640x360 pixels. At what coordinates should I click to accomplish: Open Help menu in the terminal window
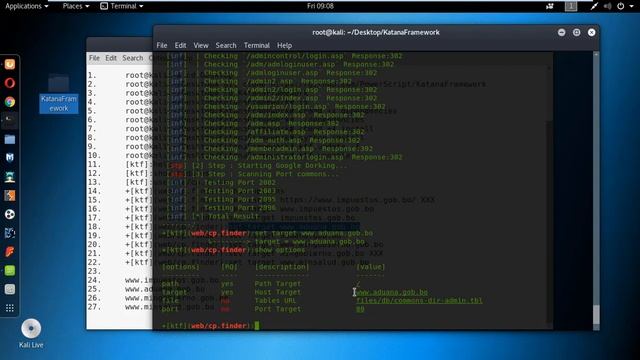pos(284,45)
